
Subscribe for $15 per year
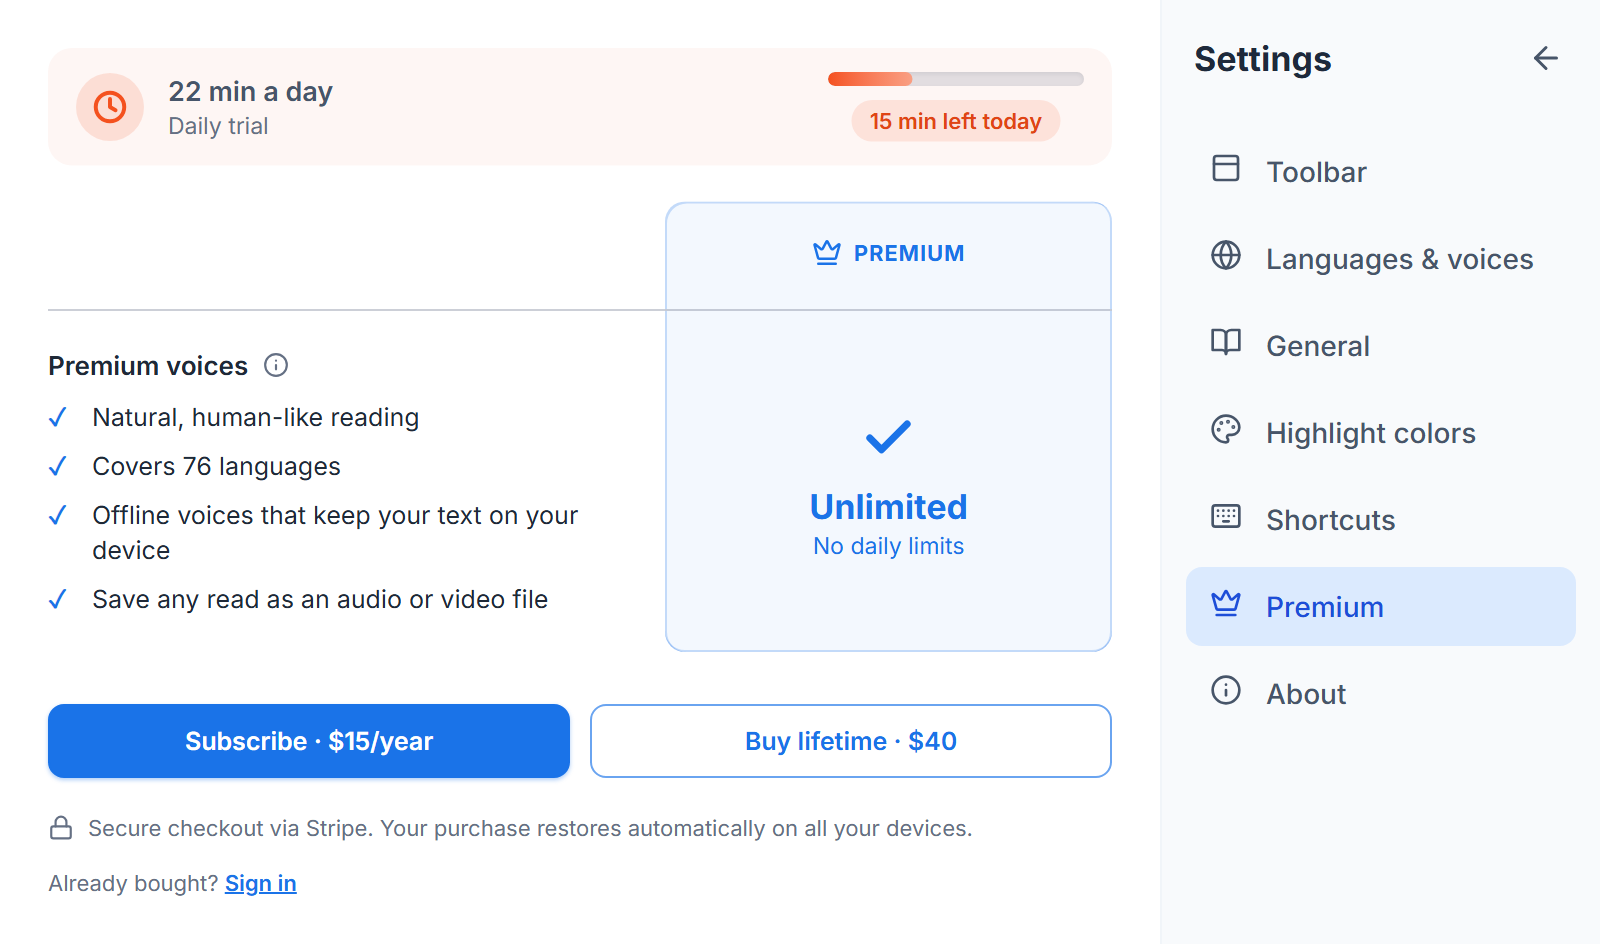coord(309,741)
